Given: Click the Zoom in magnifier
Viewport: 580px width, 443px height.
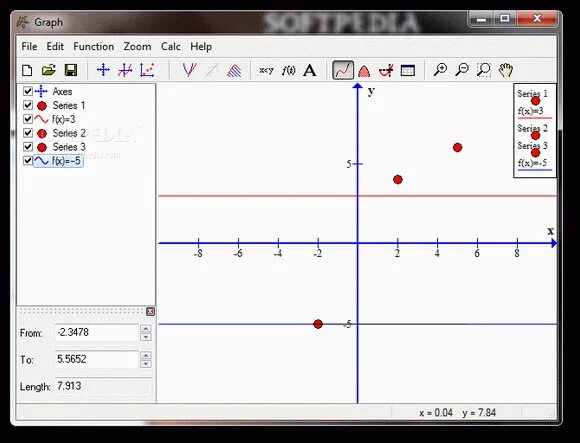Looking at the screenshot, I should (x=440, y=70).
